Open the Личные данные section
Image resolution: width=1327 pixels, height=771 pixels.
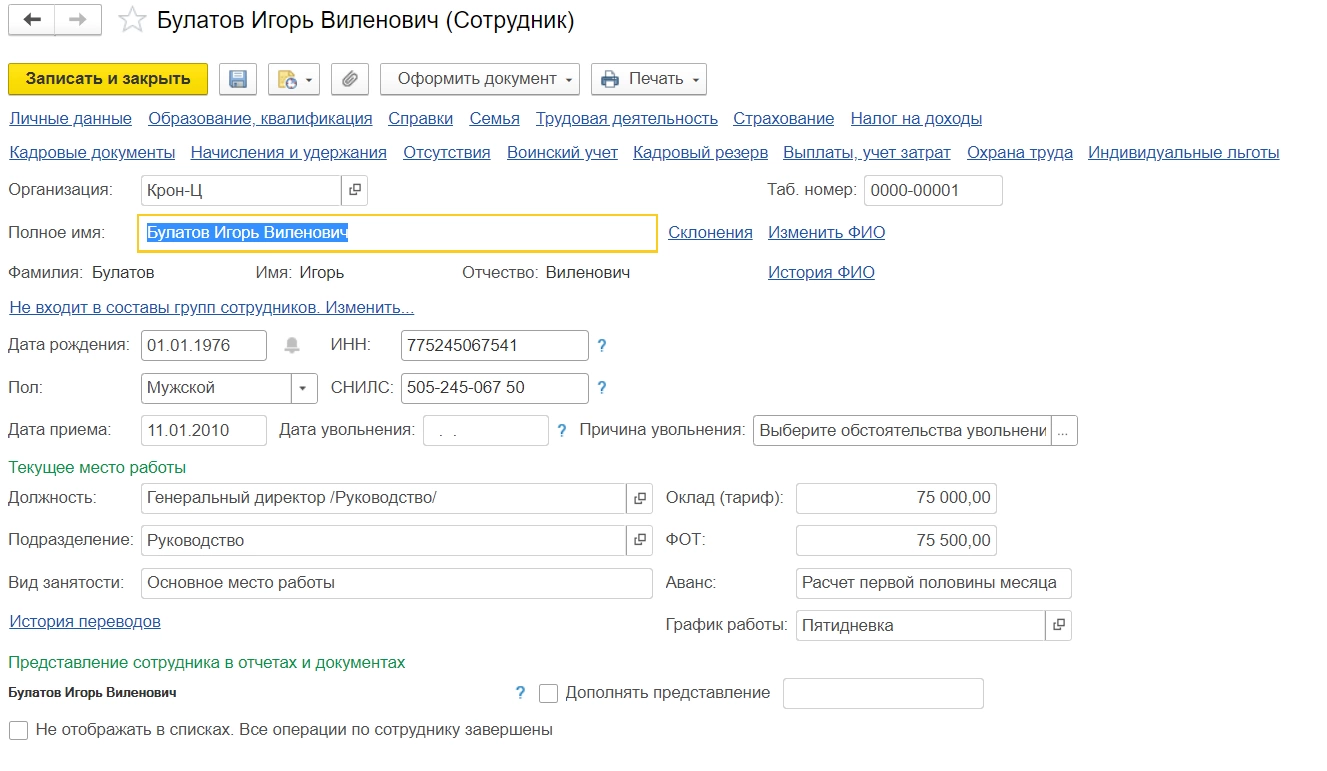70,118
